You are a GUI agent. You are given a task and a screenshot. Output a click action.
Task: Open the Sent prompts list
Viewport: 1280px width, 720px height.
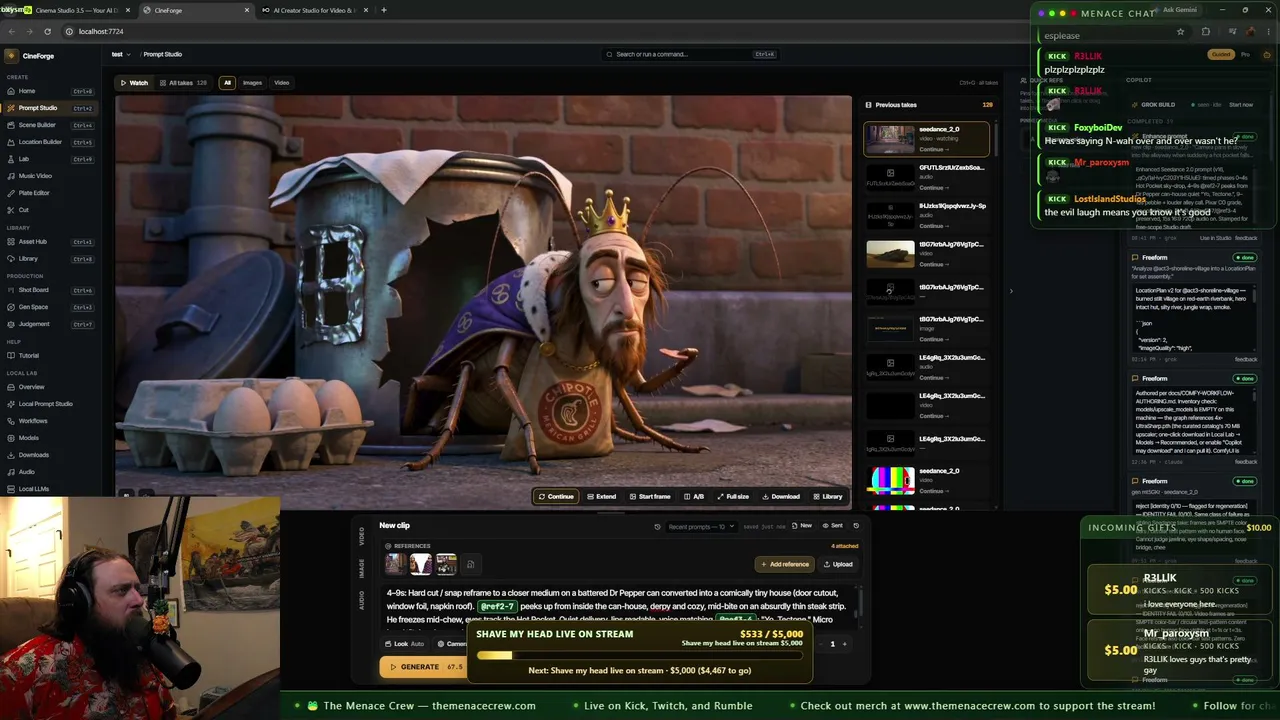[833, 526]
